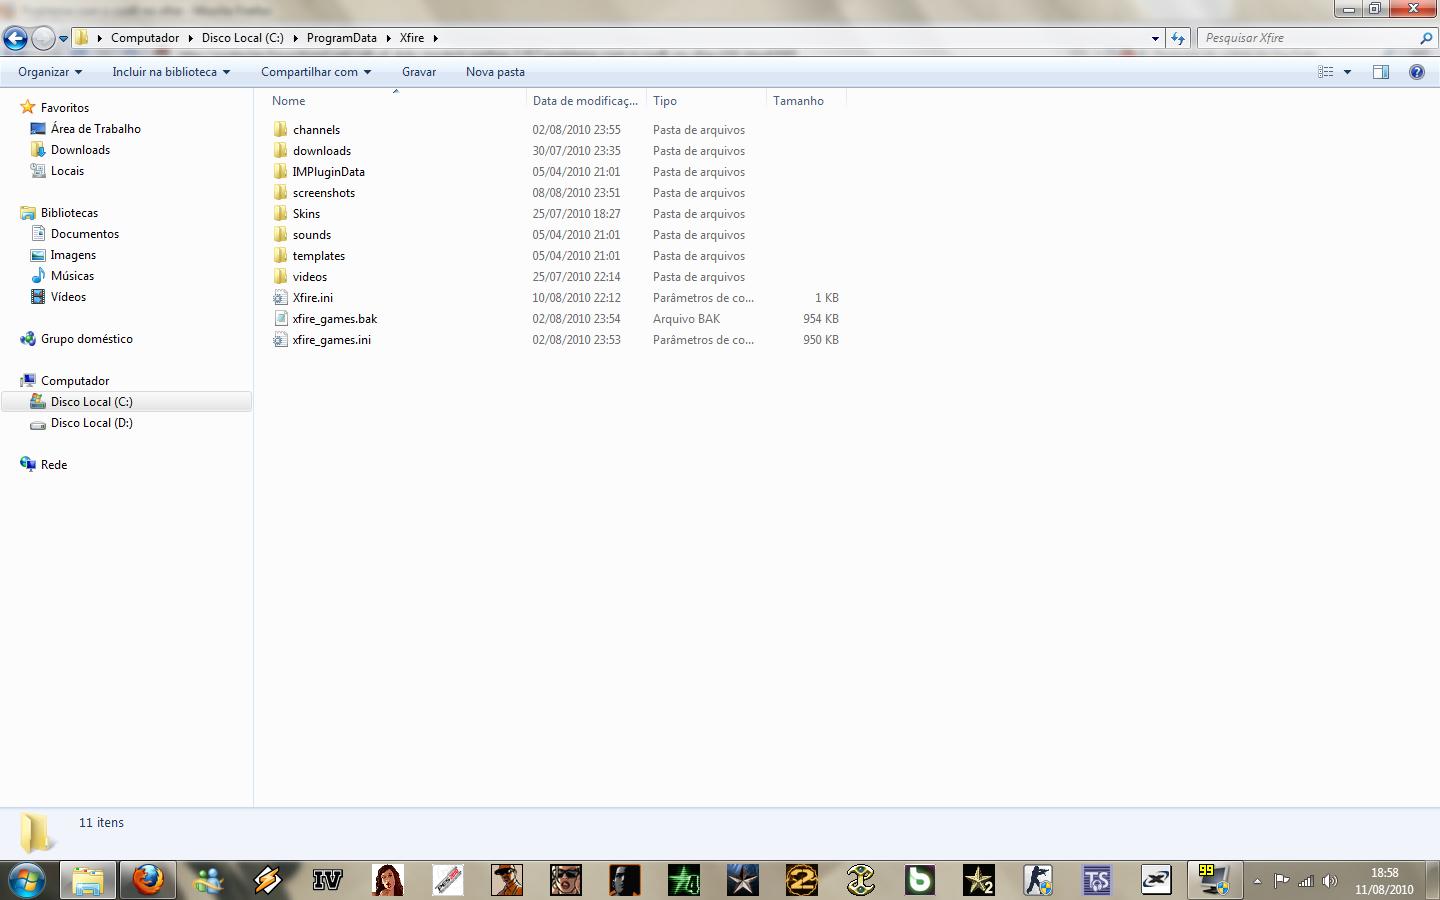Open the volume control in the tray
1440x900 pixels.
(x=1329, y=881)
